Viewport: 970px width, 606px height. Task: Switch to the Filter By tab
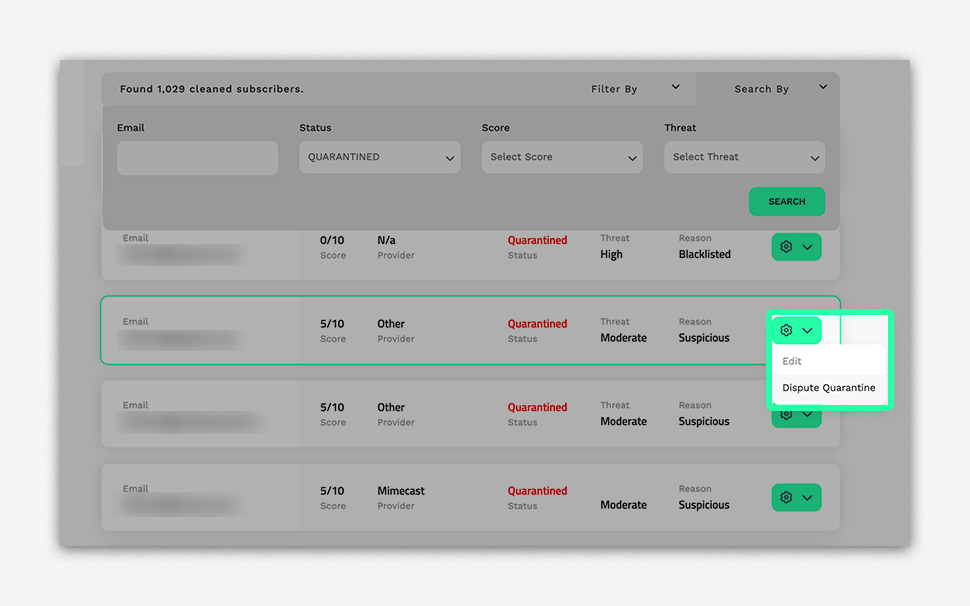click(614, 89)
